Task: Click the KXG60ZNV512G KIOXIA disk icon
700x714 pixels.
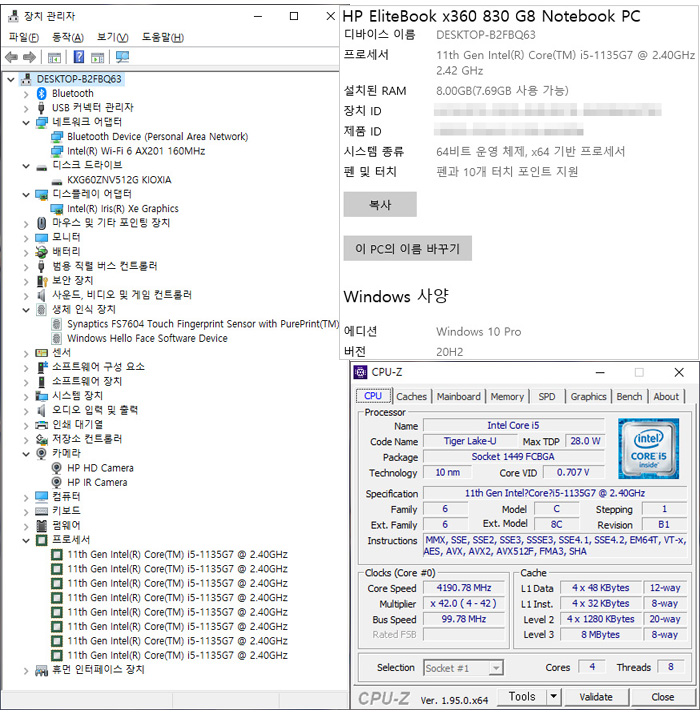Action: (x=57, y=180)
